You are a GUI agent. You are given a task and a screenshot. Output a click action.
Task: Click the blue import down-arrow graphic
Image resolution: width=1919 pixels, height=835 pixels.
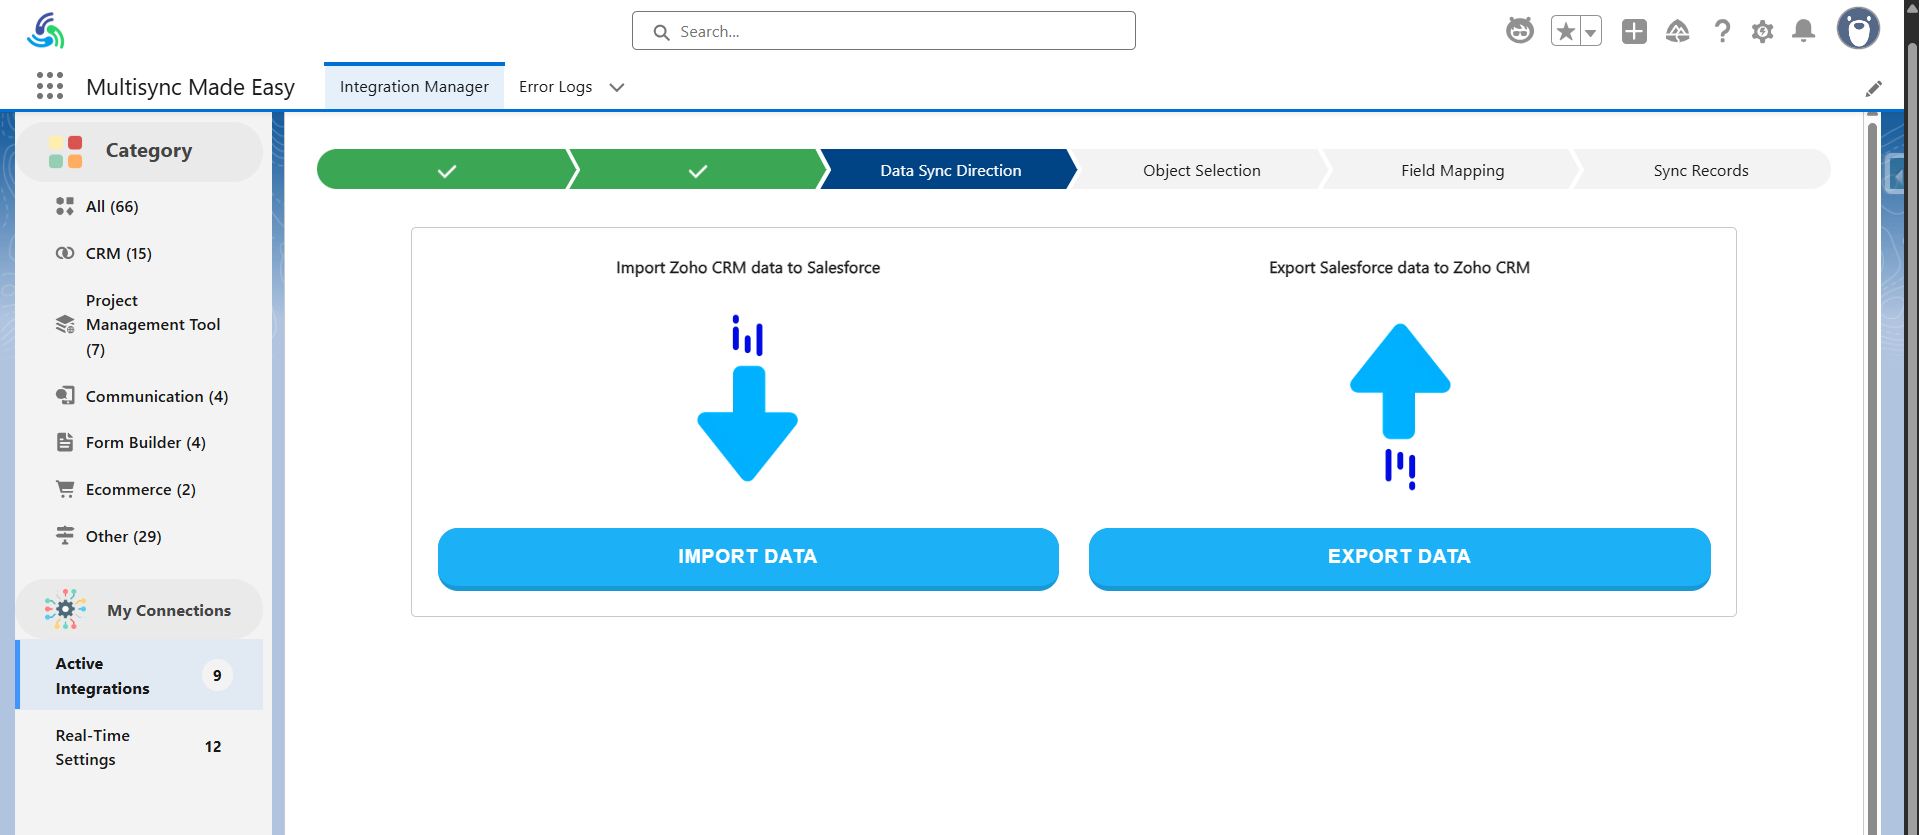click(748, 399)
